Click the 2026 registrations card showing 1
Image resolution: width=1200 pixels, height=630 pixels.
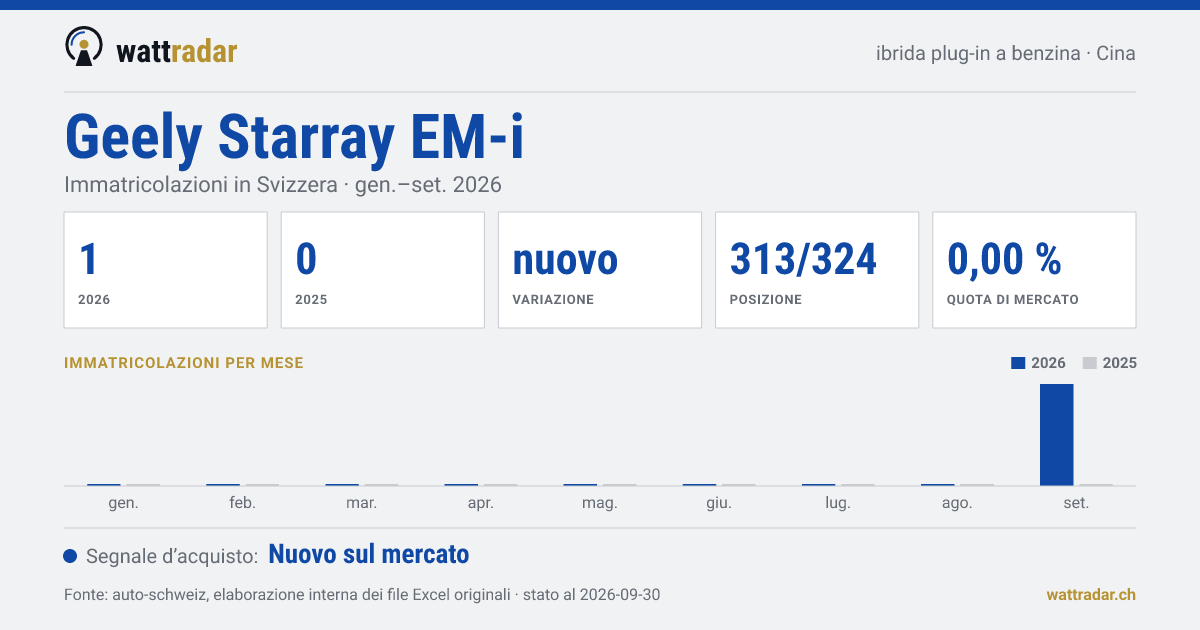pyautogui.click(x=166, y=270)
